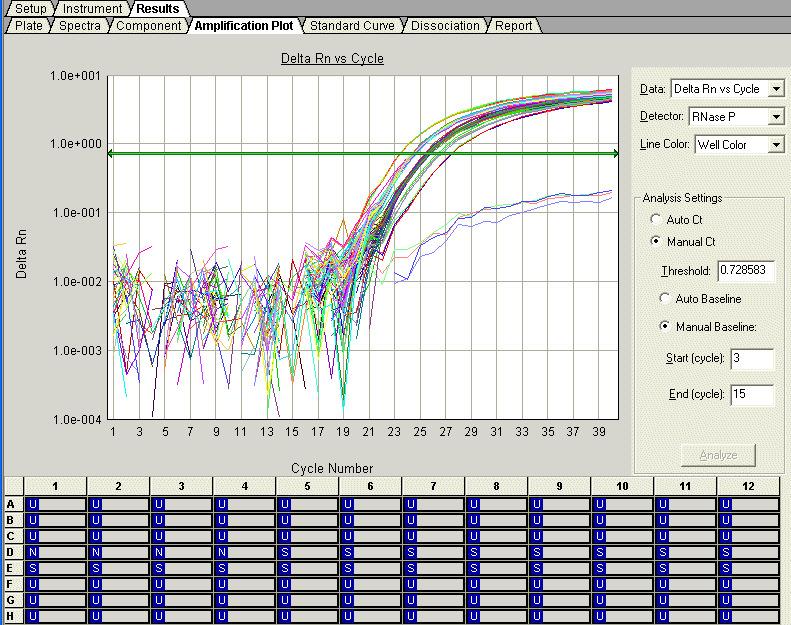Select unknown well B9
This screenshot has height=625, width=791.
[559, 520]
